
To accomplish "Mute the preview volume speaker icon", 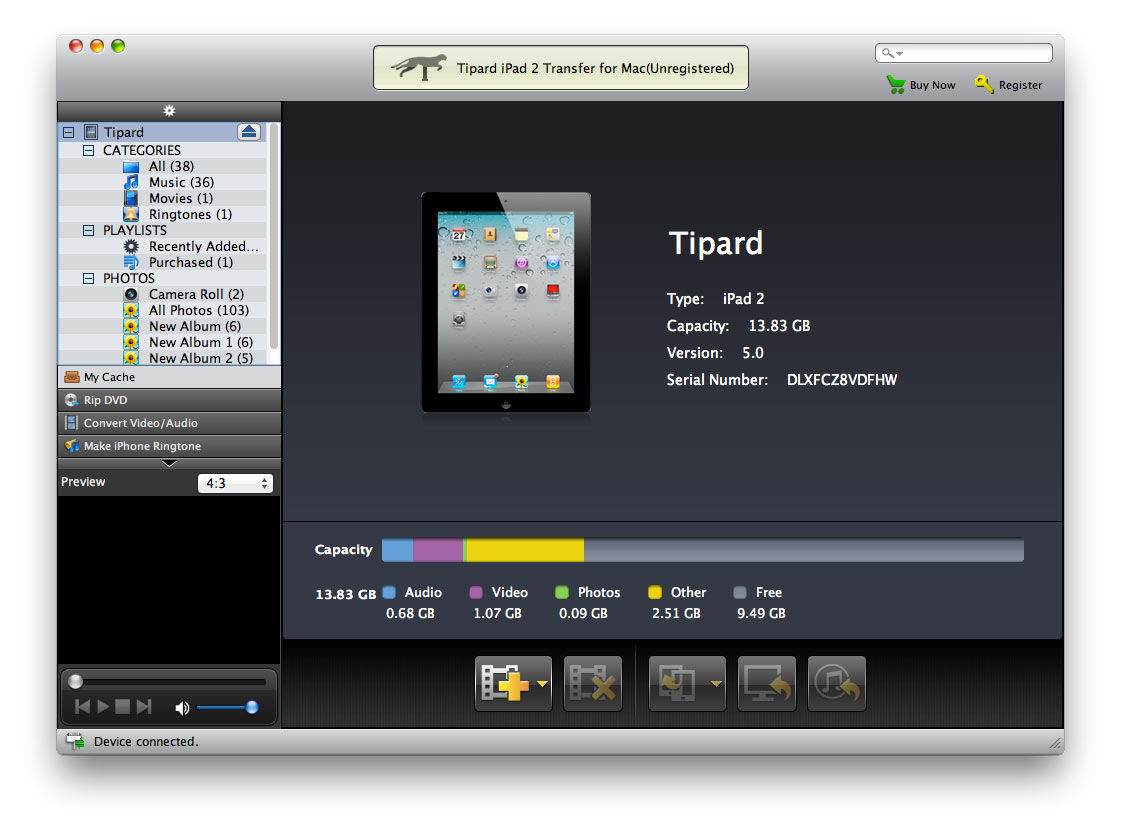I will pyautogui.click(x=182, y=708).
